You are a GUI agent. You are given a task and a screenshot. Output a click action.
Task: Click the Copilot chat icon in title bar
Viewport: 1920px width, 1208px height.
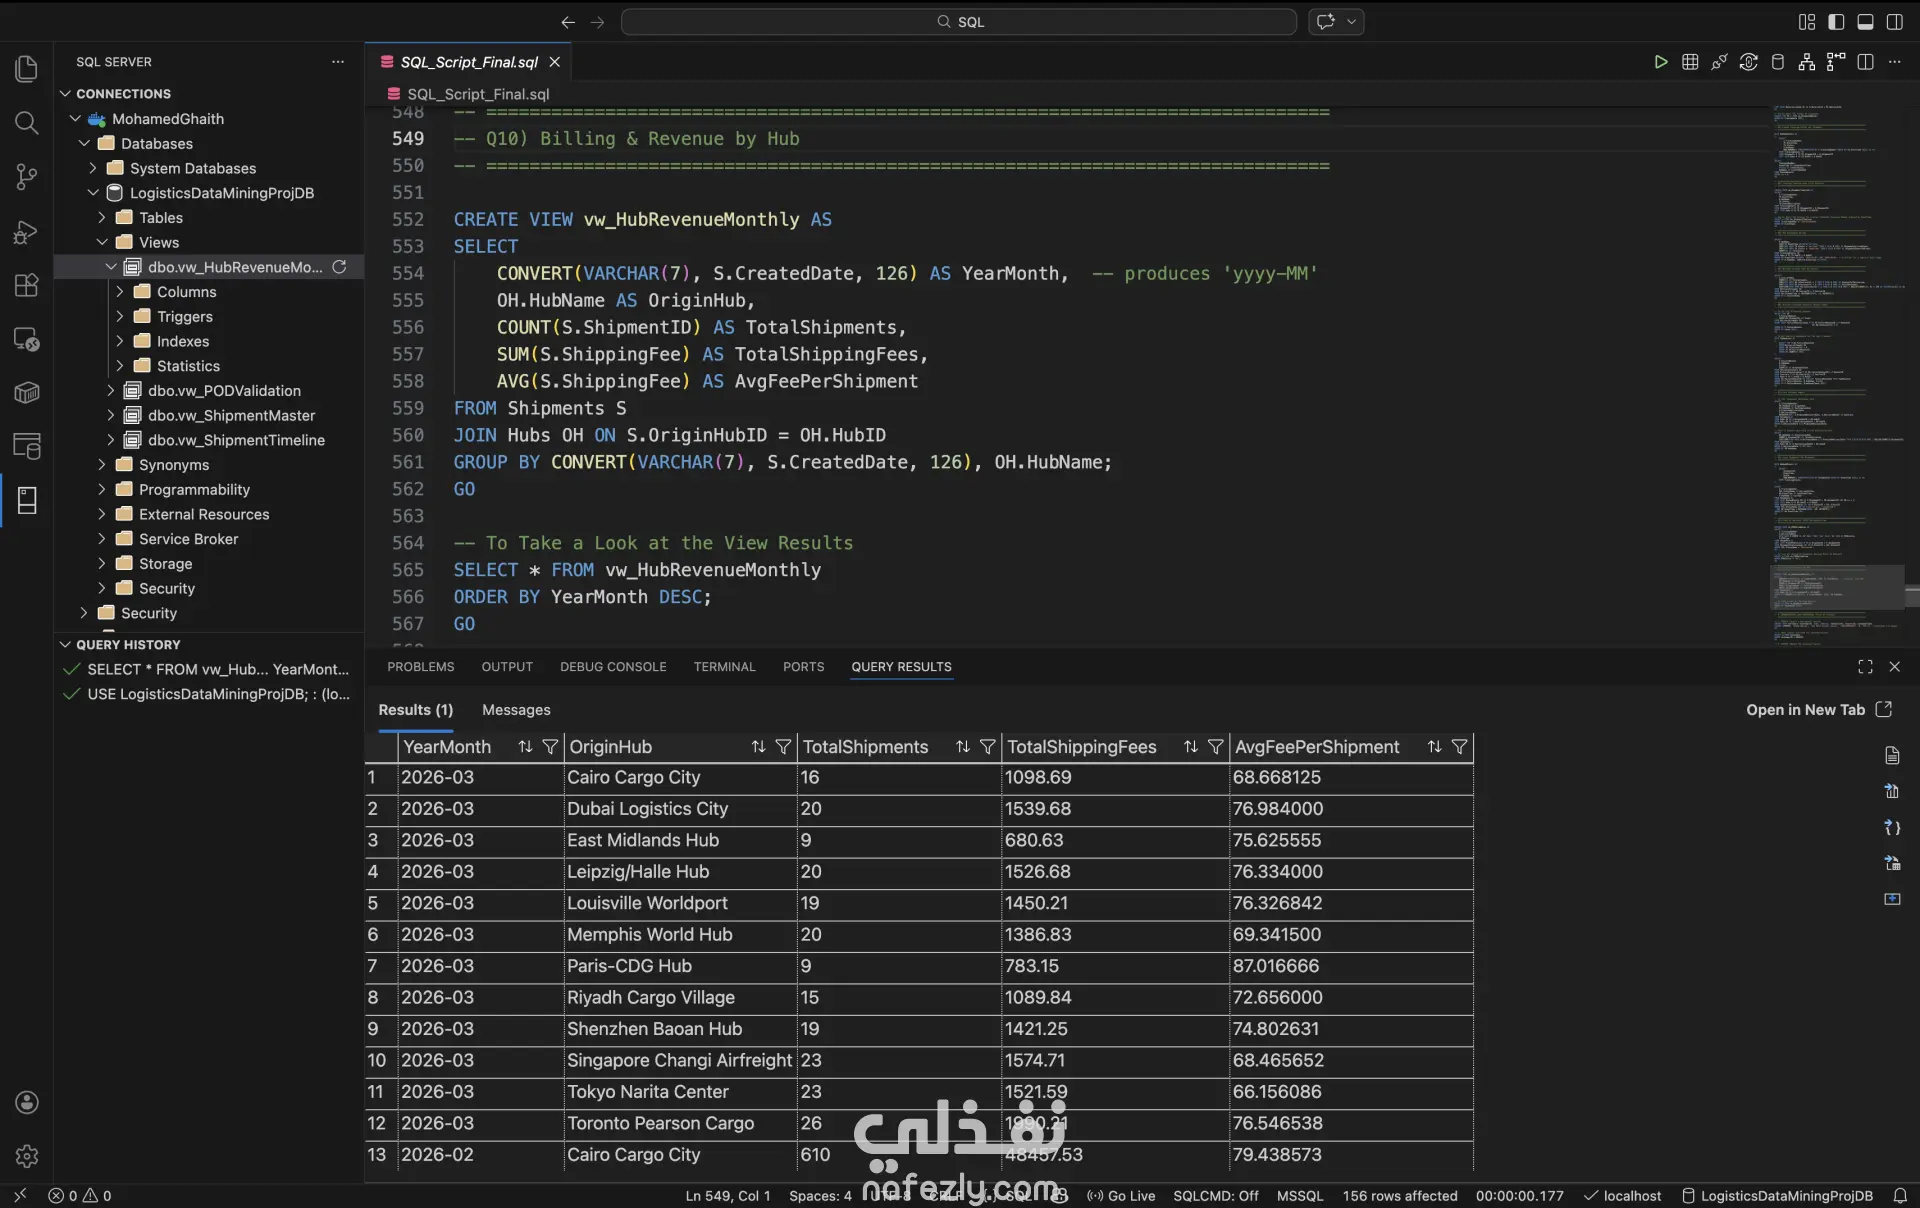point(1325,22)
